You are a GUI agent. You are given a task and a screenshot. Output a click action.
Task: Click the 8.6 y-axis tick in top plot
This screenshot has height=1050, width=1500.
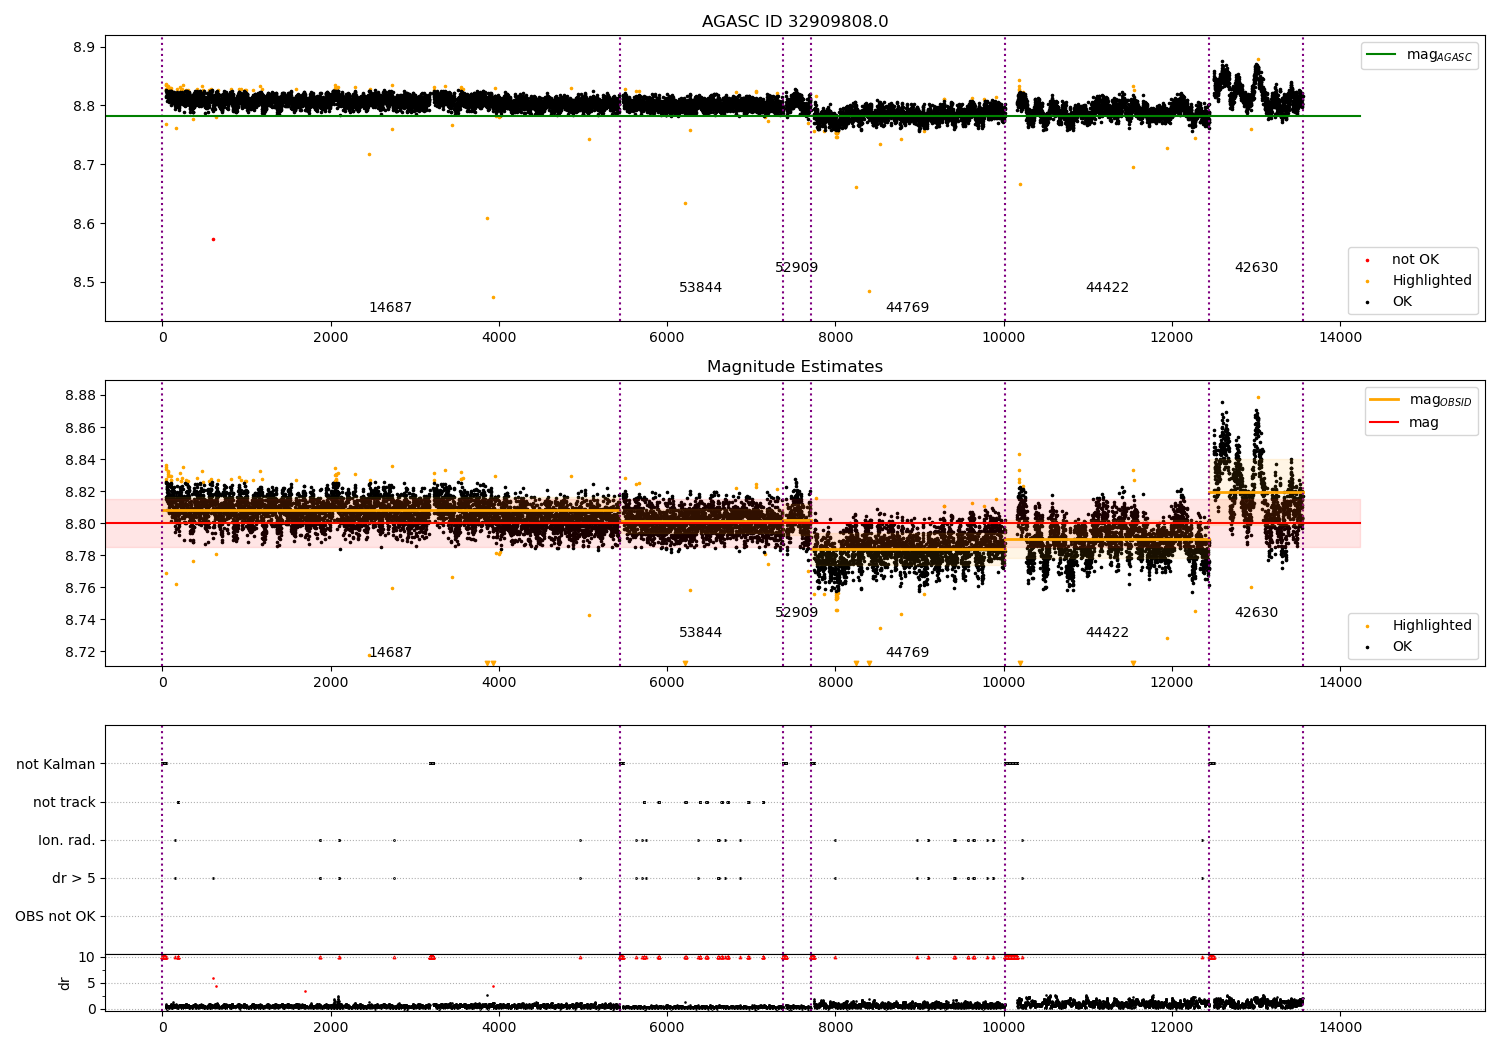84,224
